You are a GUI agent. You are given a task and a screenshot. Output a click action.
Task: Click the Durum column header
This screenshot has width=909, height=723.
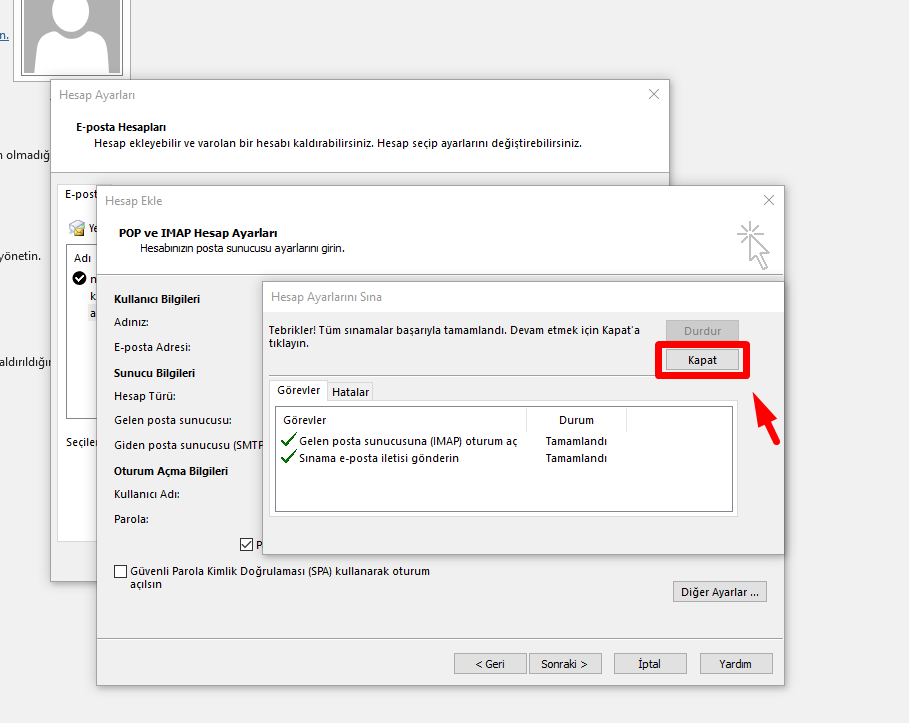[576, 420]
